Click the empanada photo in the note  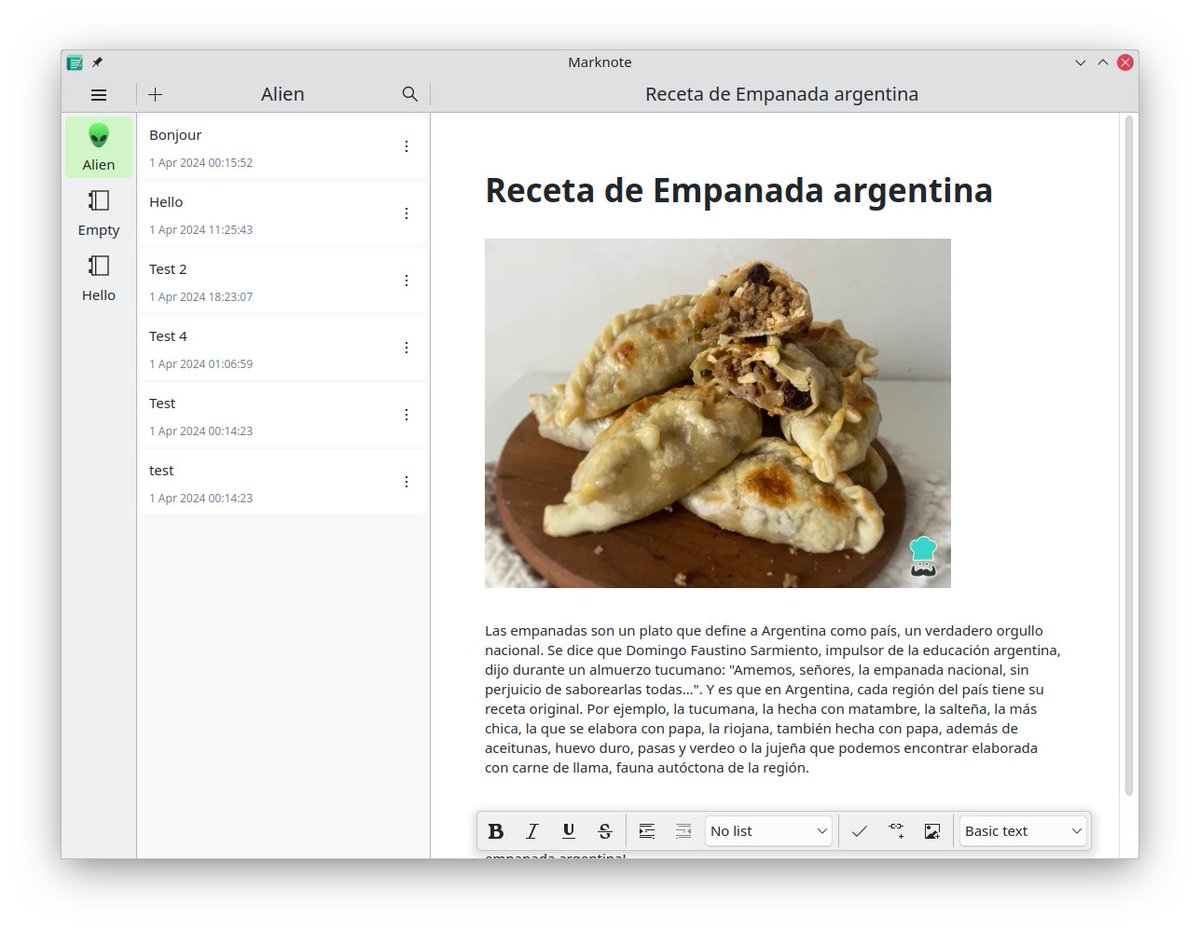pos(717,413)
